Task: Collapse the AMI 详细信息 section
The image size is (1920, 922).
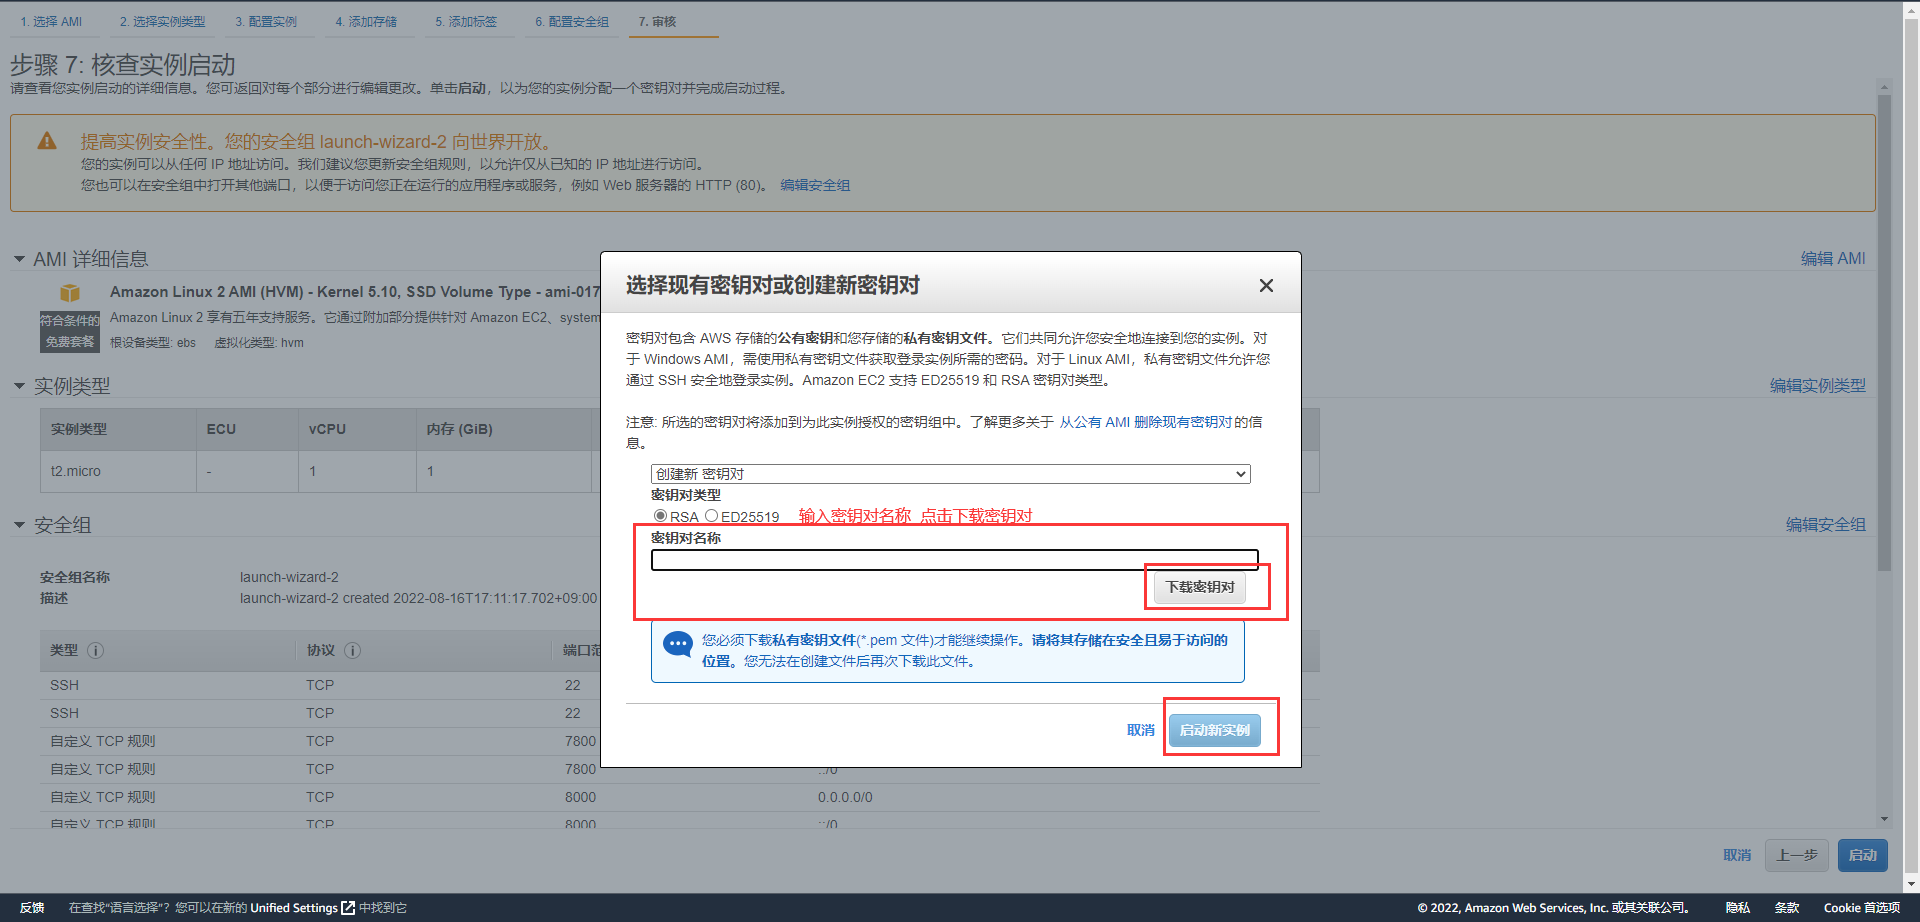Action: [x=19, y=259]
